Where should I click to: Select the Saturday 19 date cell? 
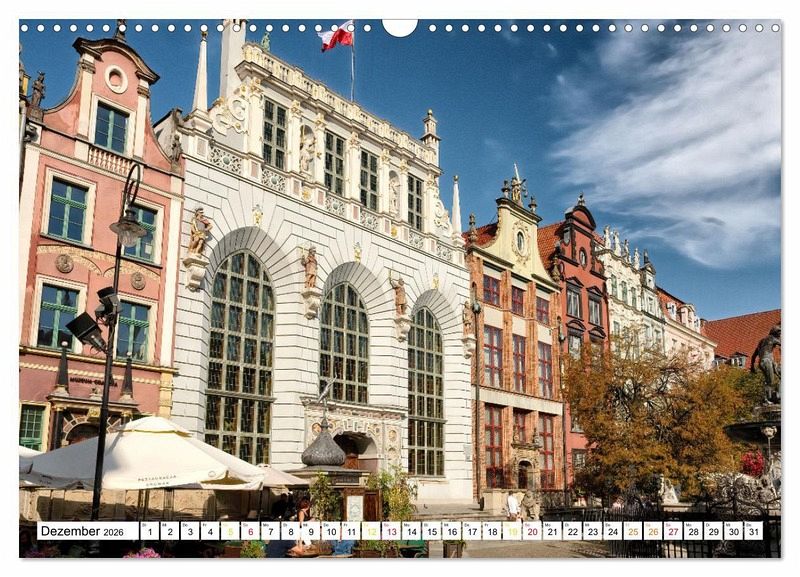tap(512, 531)
